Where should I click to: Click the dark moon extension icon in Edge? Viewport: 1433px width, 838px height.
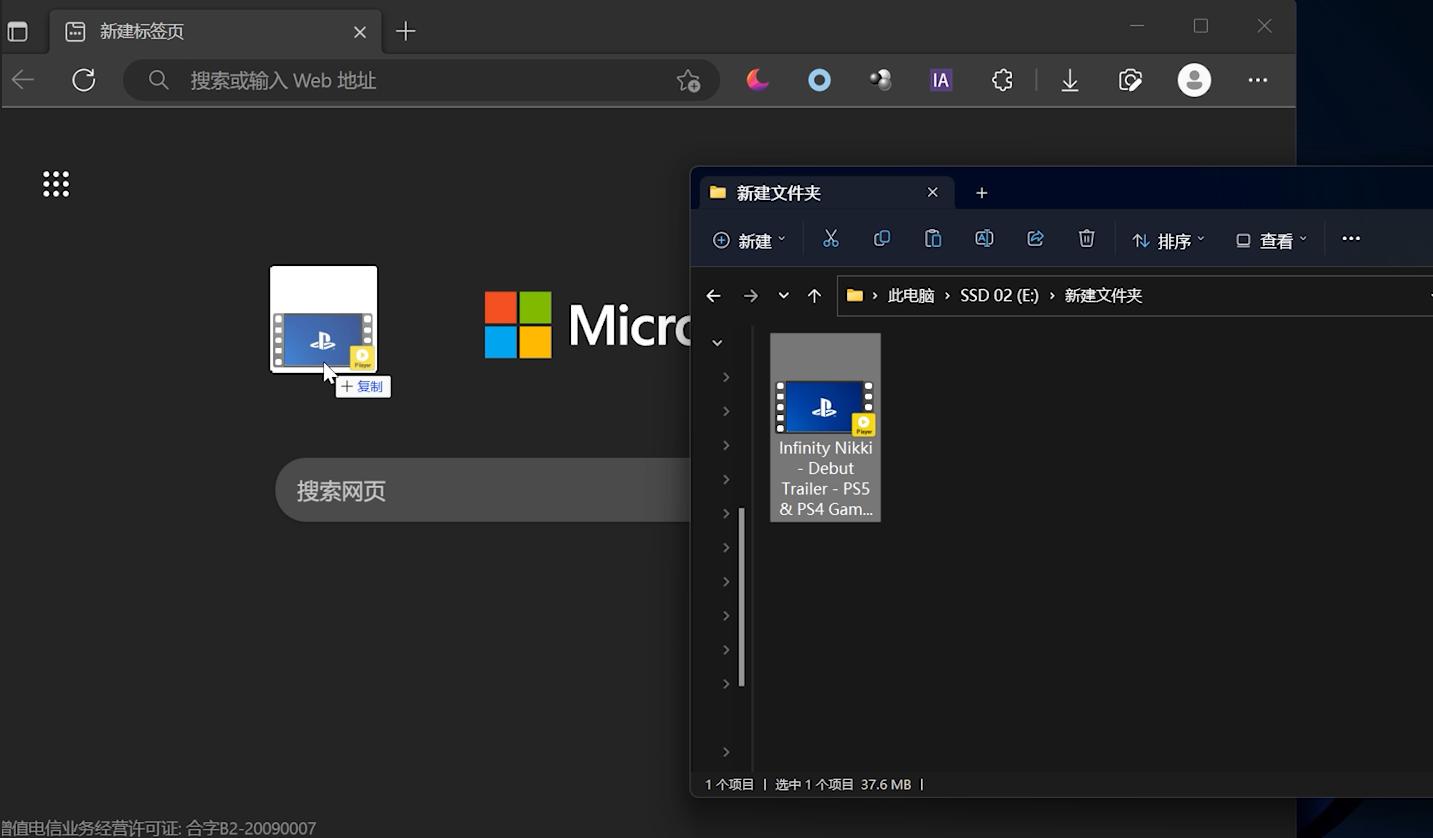[x=757, y=80]
